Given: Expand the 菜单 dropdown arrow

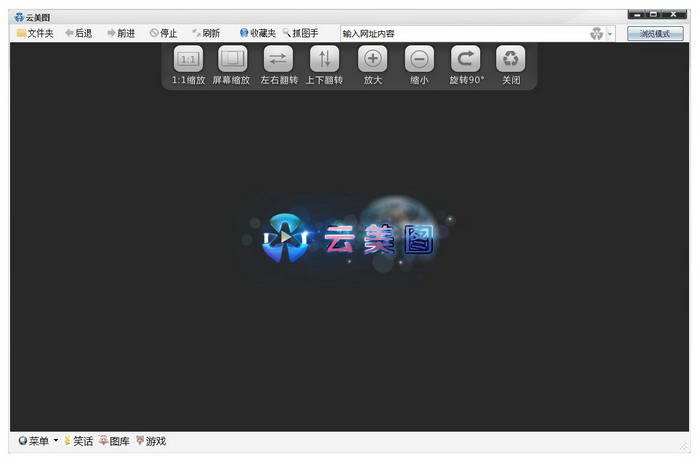Looking at the screenshot, I should pos(56,441).
